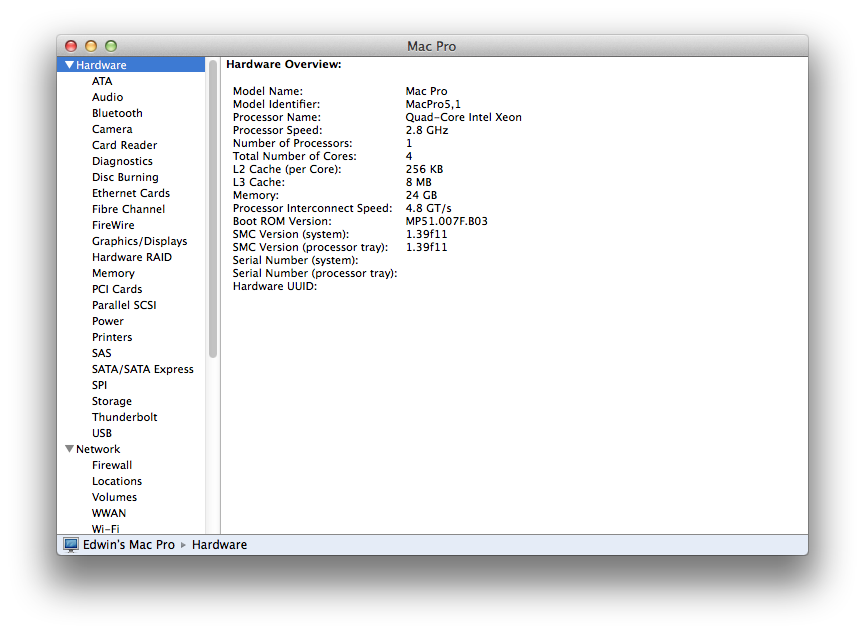This screenshot has height=634, width=865.
Task: Select SAS in the sidebar
Action: (102, 353)
